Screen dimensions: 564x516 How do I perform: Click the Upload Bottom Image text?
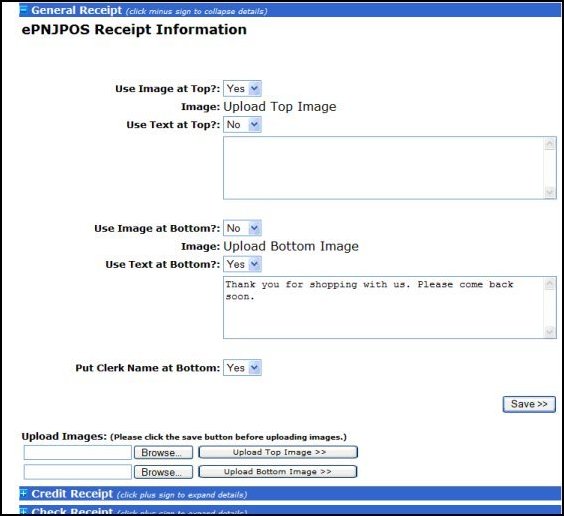291,246
